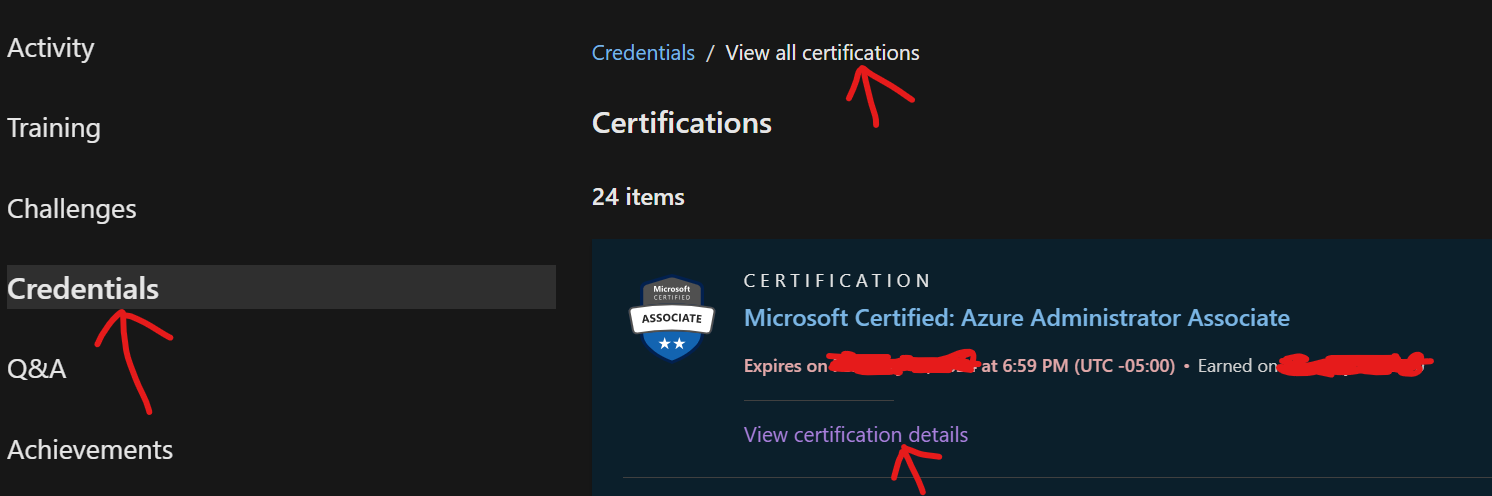The image size is (1492, 496).
Task: Click the Microsoft Certified Associate badge icon
Action: click(672, 319)
